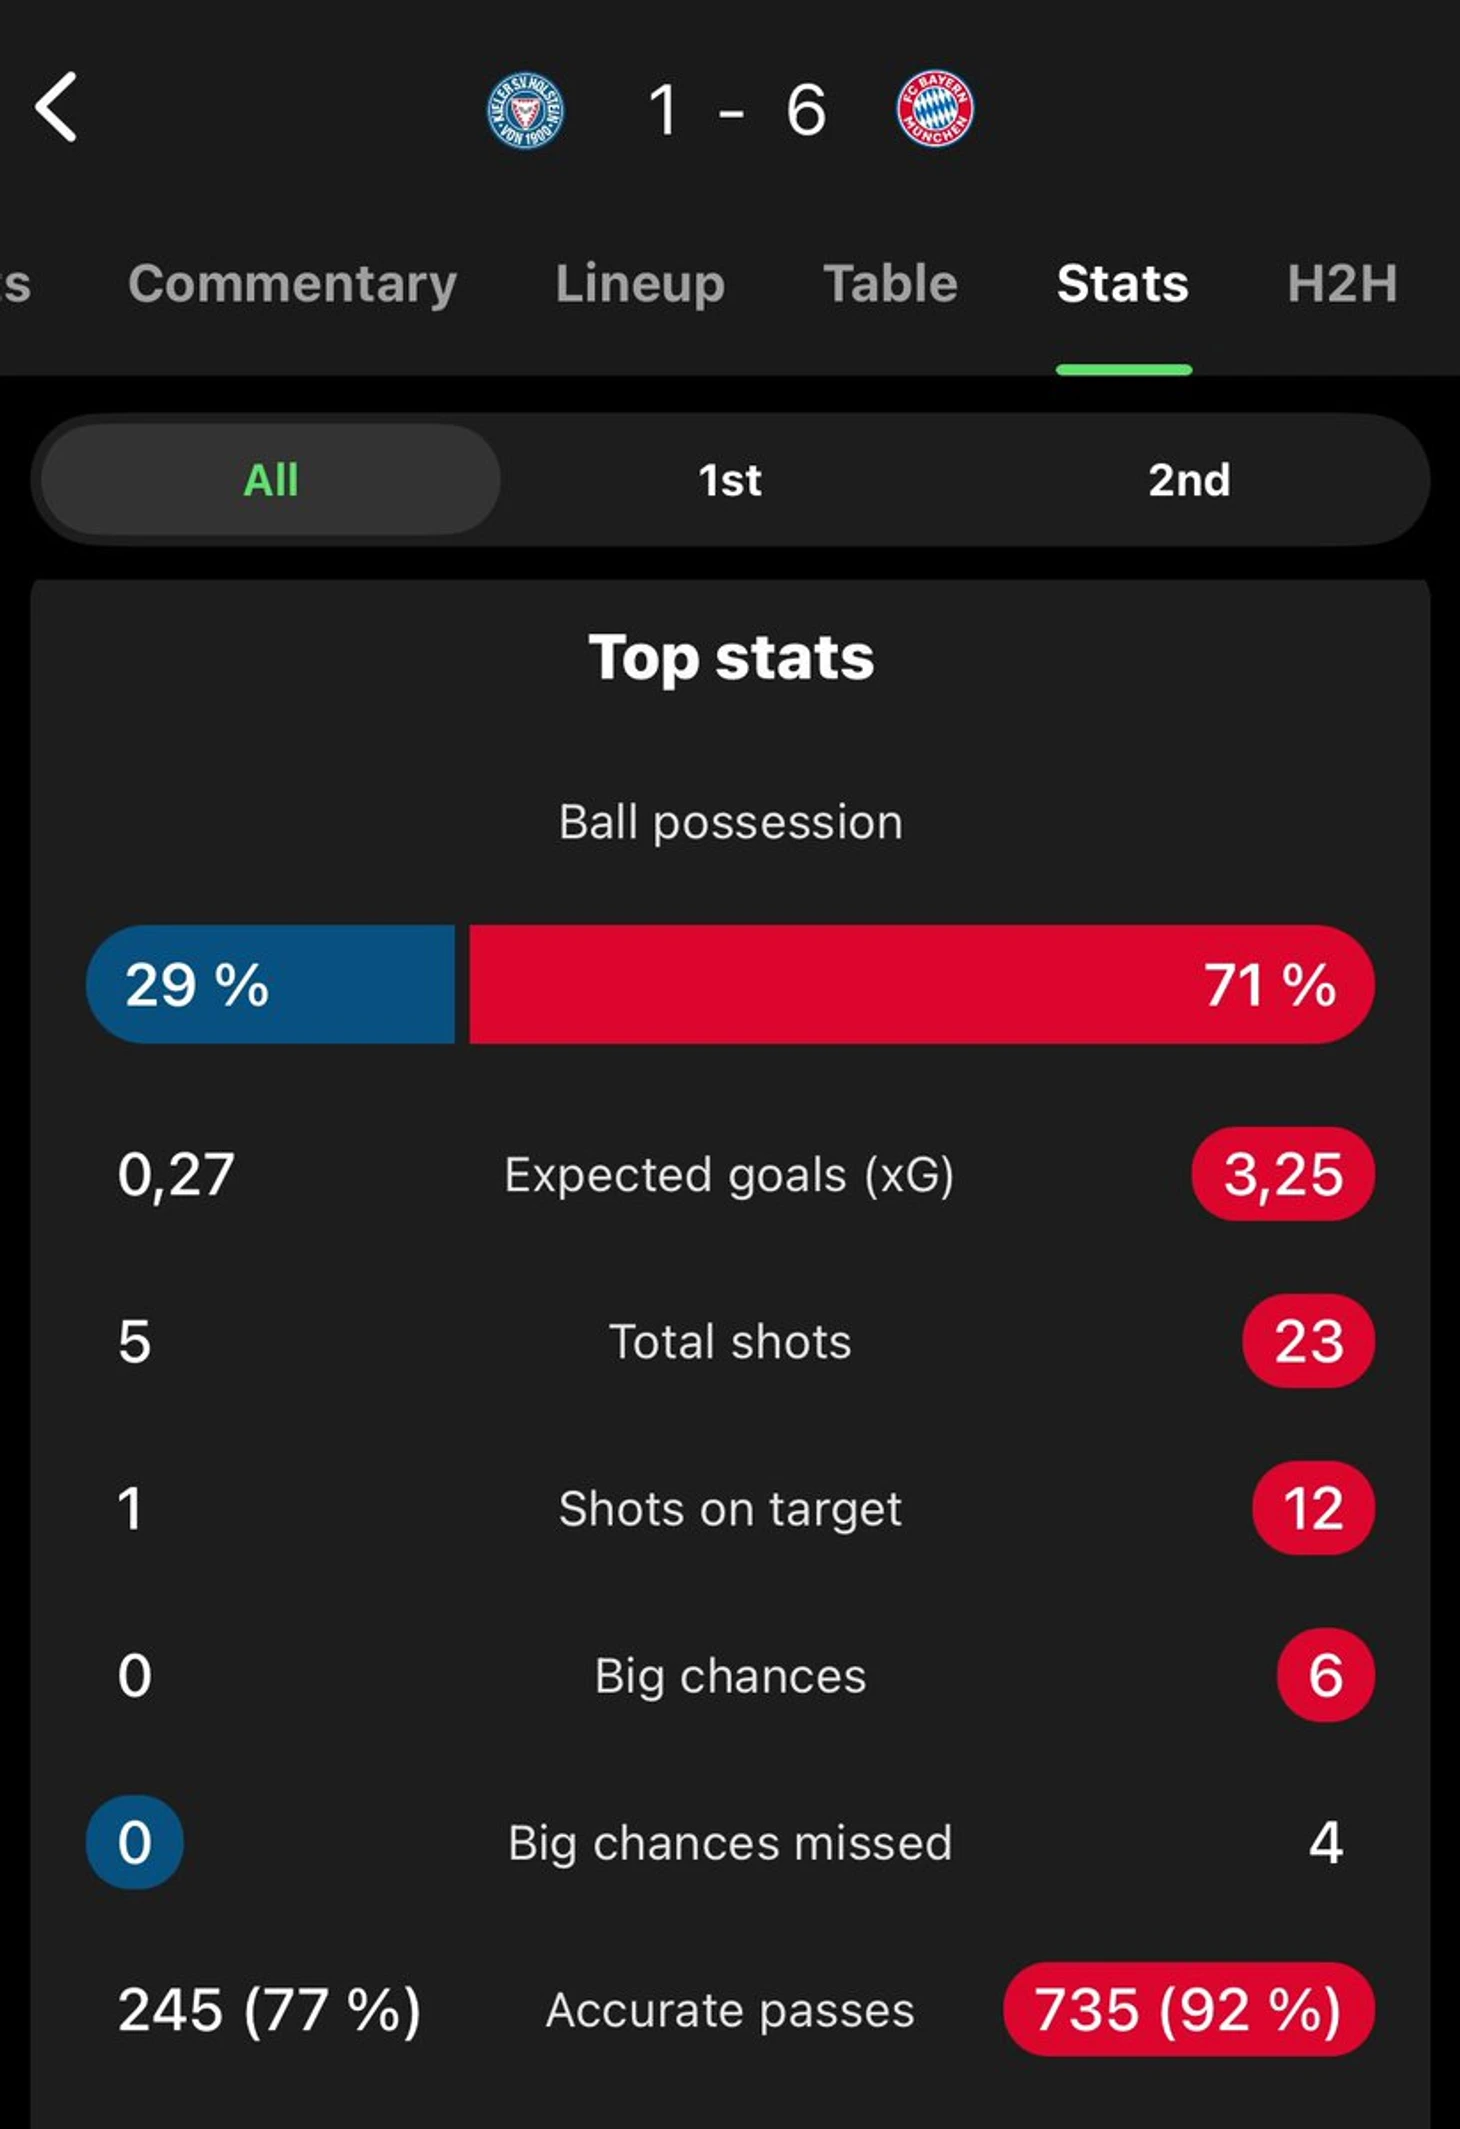Select the Stats tab

point(1123,283)
